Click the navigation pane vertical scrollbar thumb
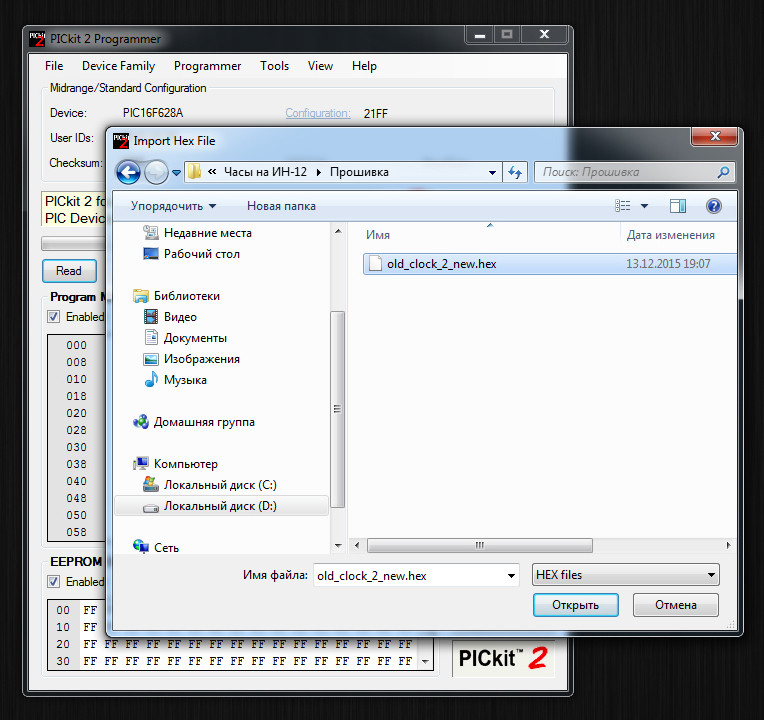The height and width of the screenshot is (720, 764). pos(337,409)
